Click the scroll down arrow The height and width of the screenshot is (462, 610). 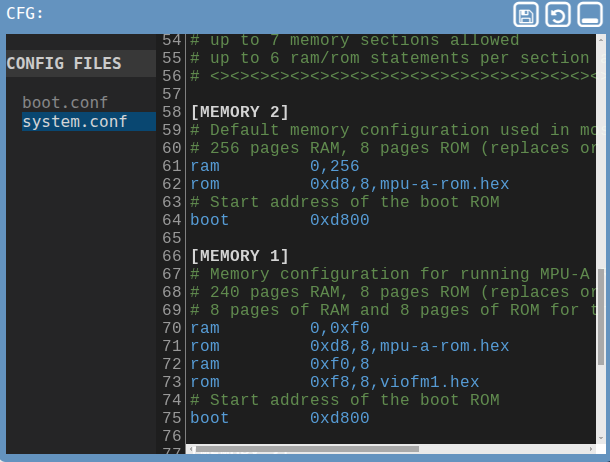coord(601,438)
